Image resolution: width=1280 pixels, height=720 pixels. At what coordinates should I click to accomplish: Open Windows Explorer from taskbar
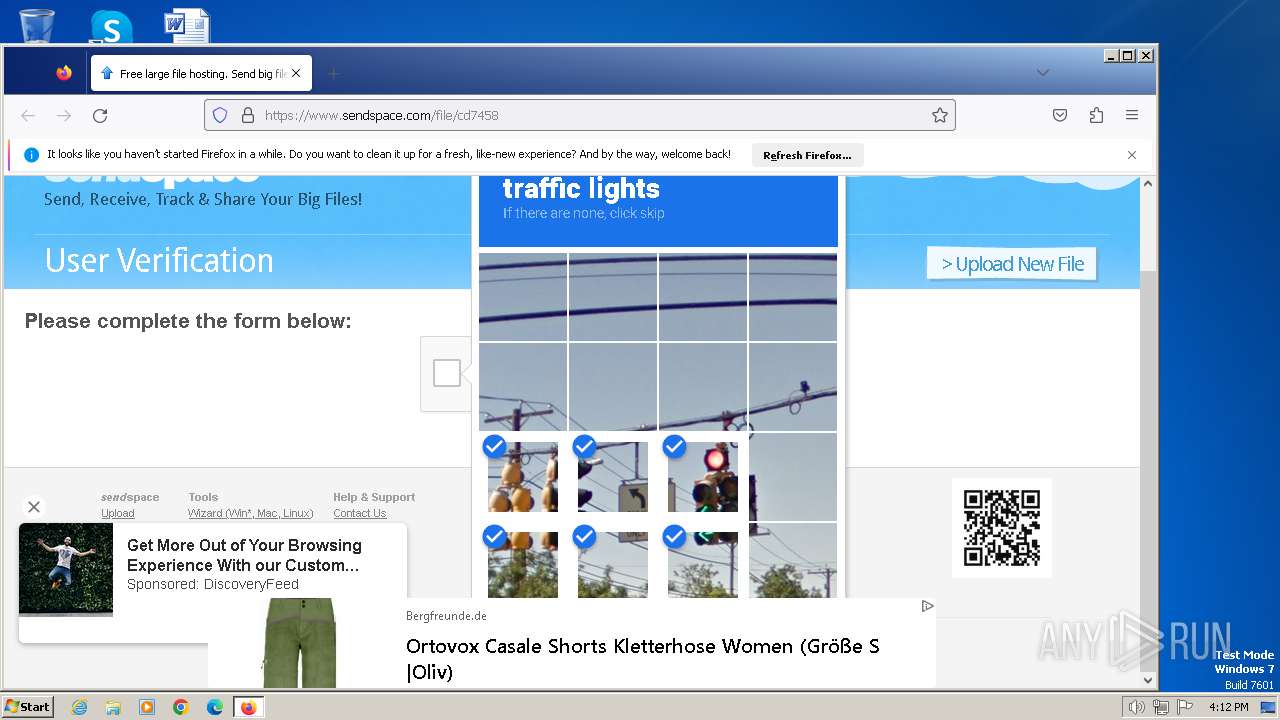tap(113, 707)
